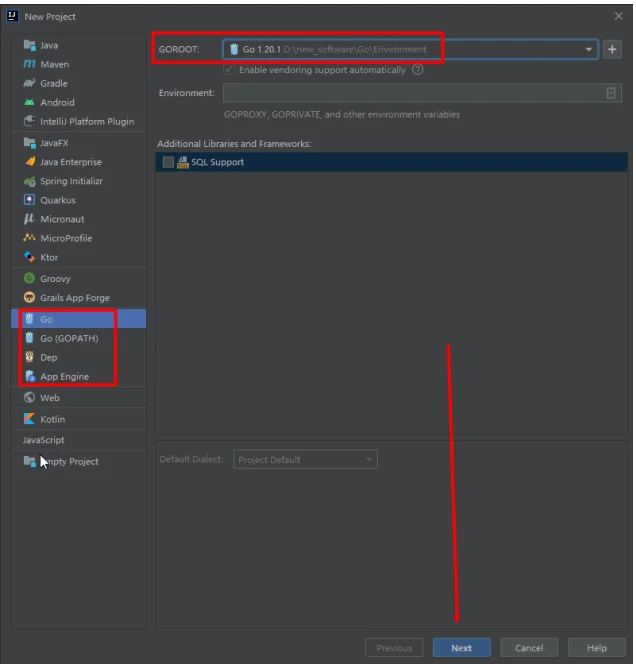Click the Dep list label
The width and height of the screenshot is (636, 664).
pyautogui.click(x=48, y=357)
